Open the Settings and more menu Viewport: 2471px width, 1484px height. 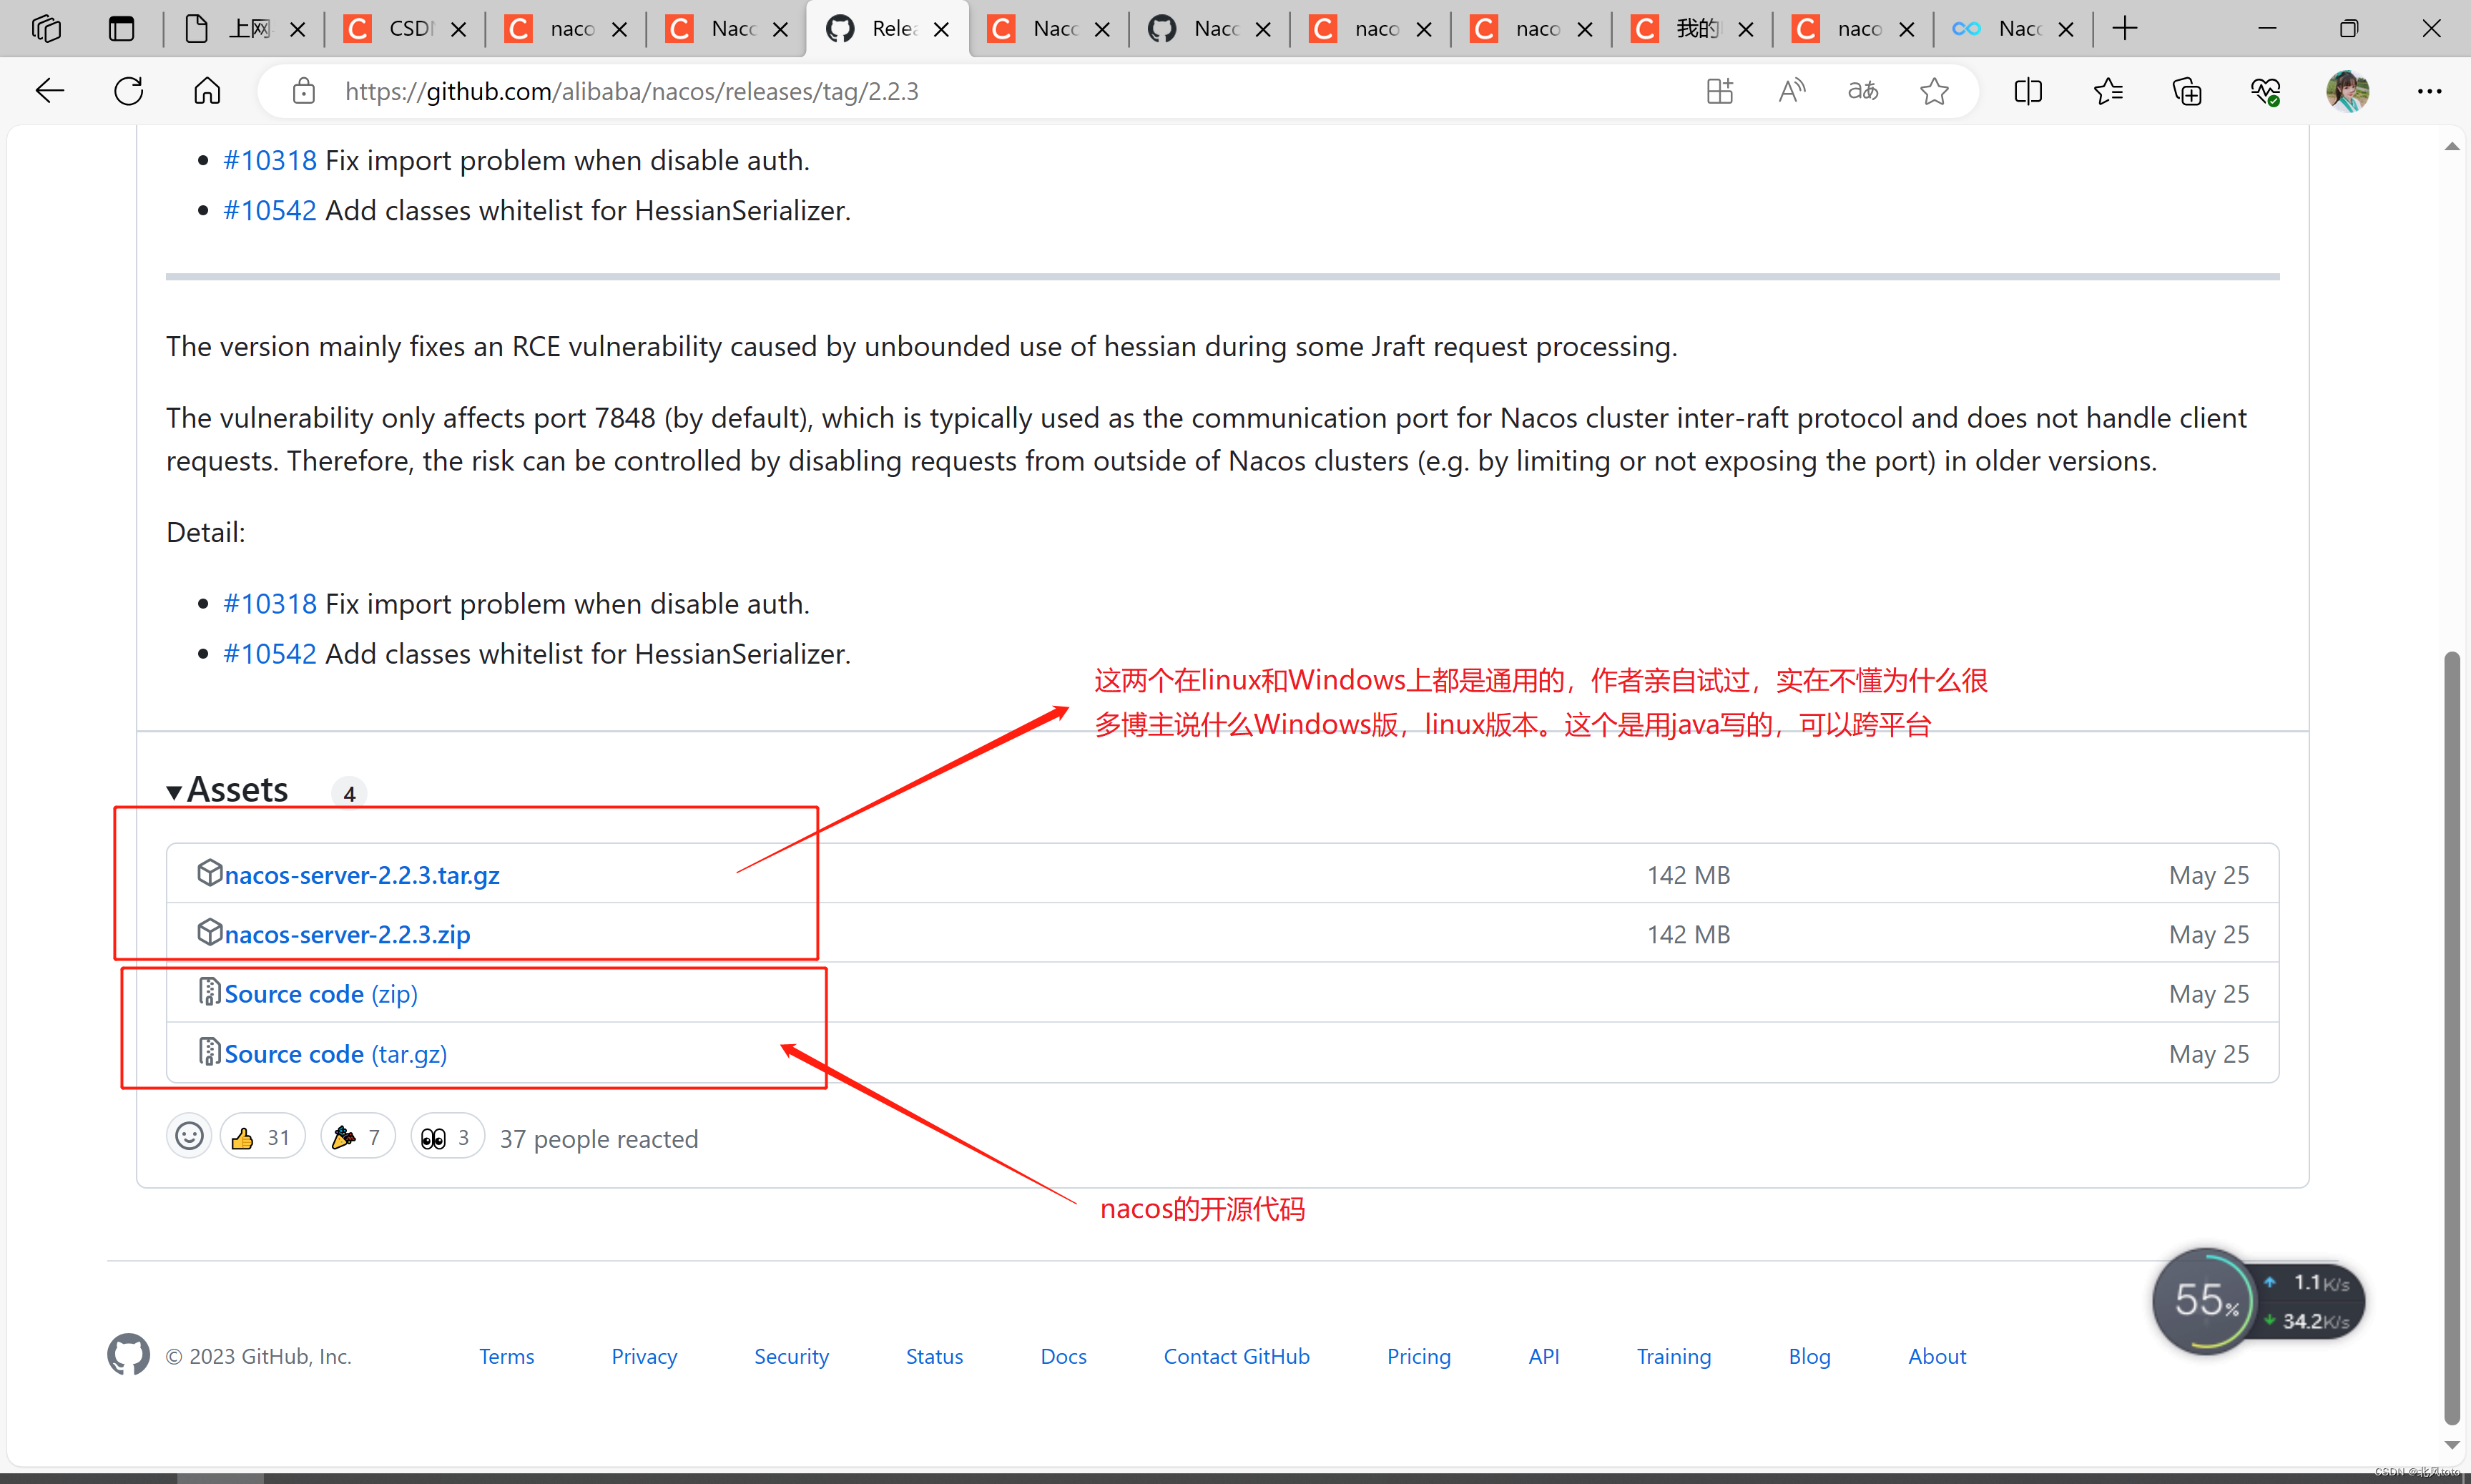[x=2430, y=91]
